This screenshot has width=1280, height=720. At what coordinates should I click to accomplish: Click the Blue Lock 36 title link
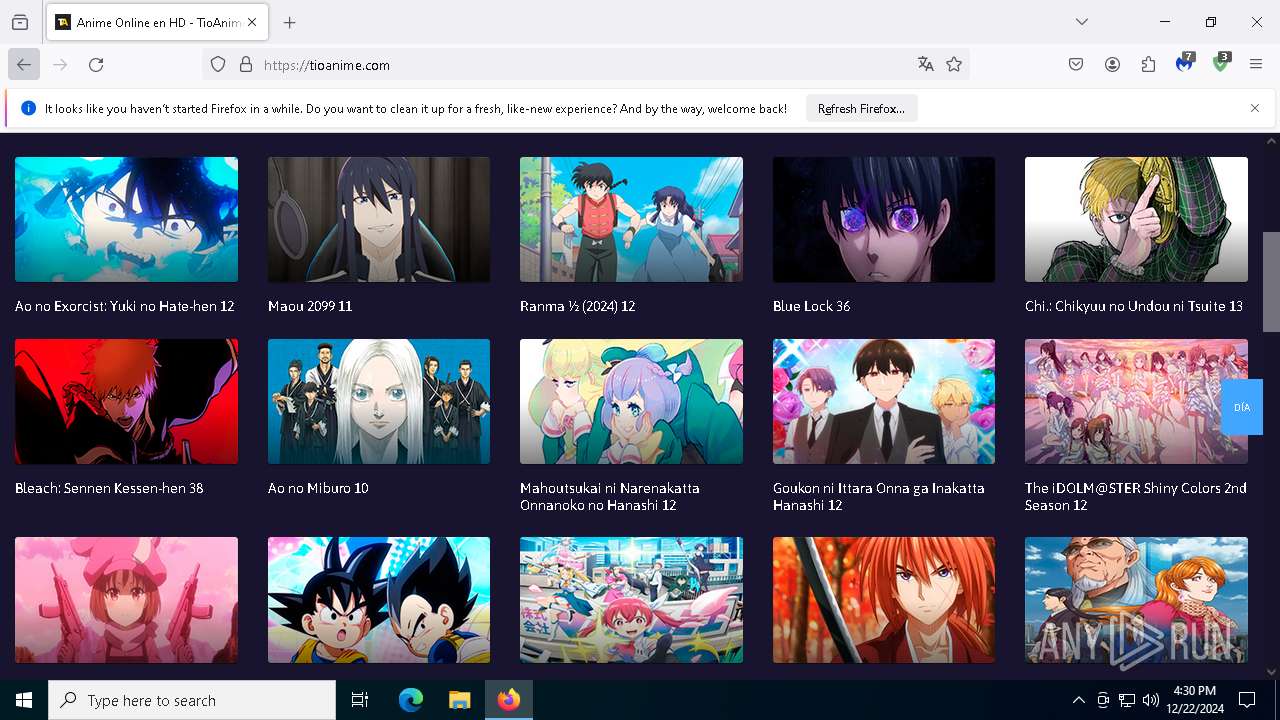coord(811,306)
